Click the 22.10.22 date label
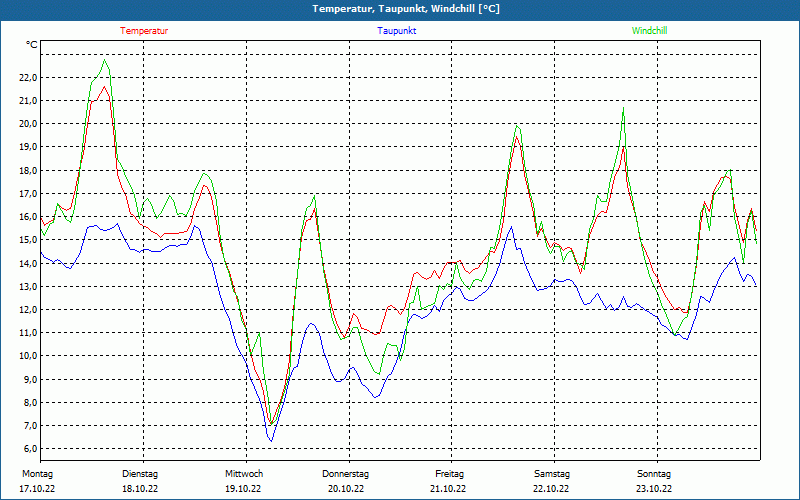Image resolution: width=800 pixels, height=500 pixels. coord(551,489)
